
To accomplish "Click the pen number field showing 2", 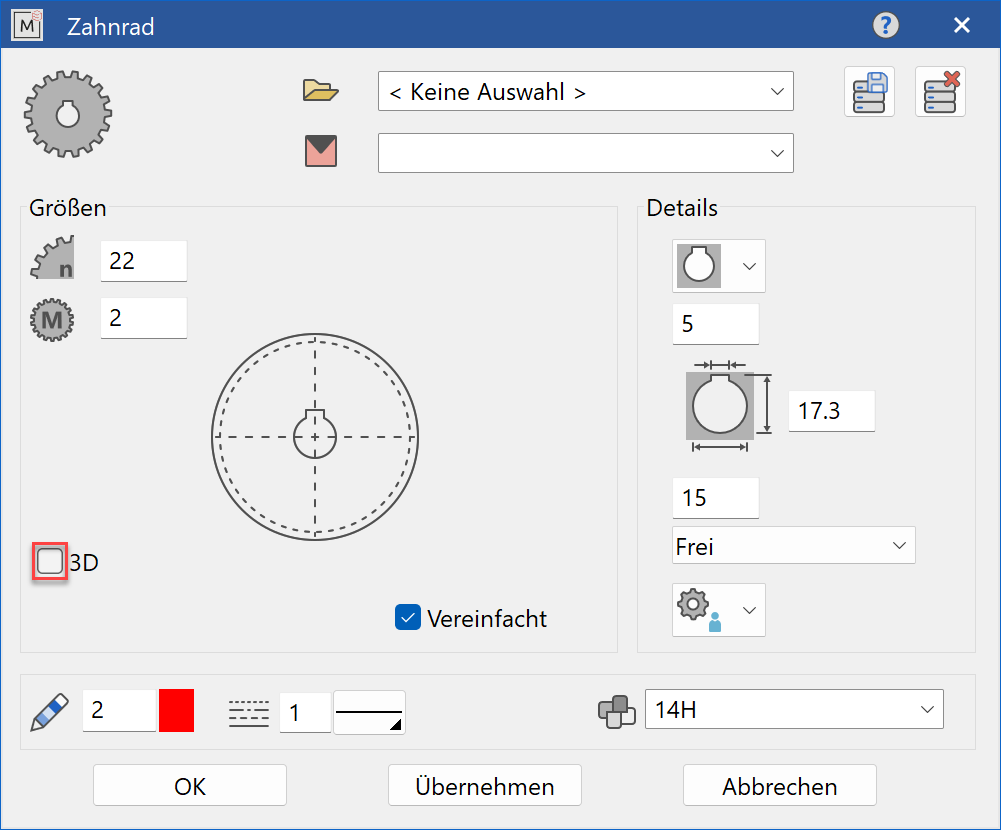I will click(119, 710).
